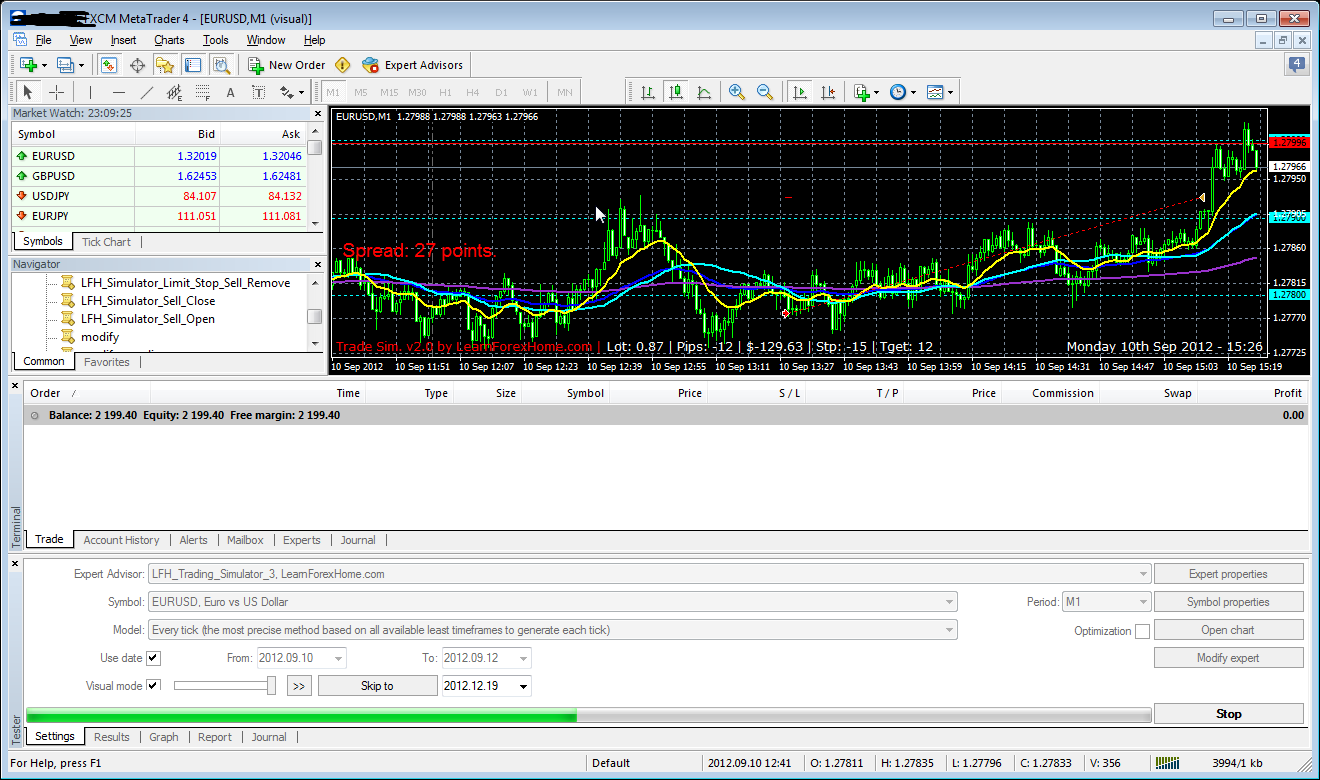
Task: Toggle chart Auto Scroll
Action: (799, 92)
